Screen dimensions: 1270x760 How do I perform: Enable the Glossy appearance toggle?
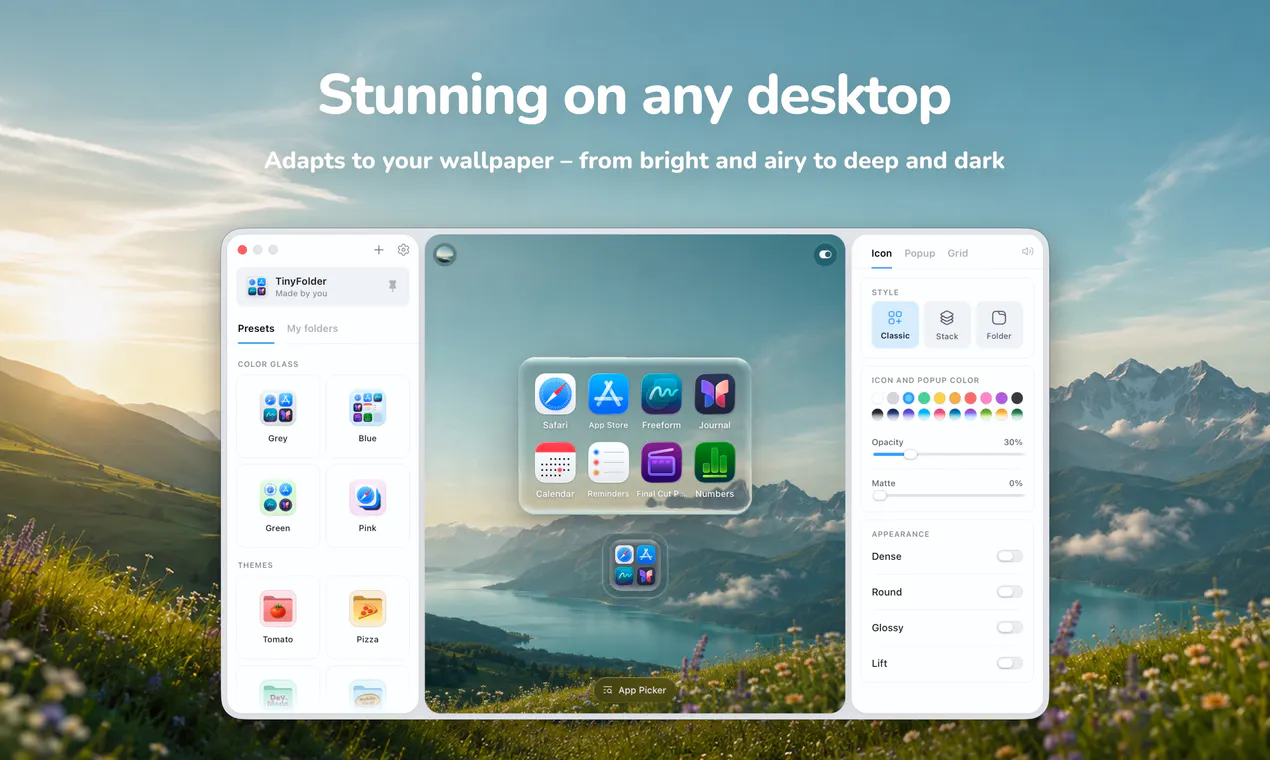point(1010,628)
